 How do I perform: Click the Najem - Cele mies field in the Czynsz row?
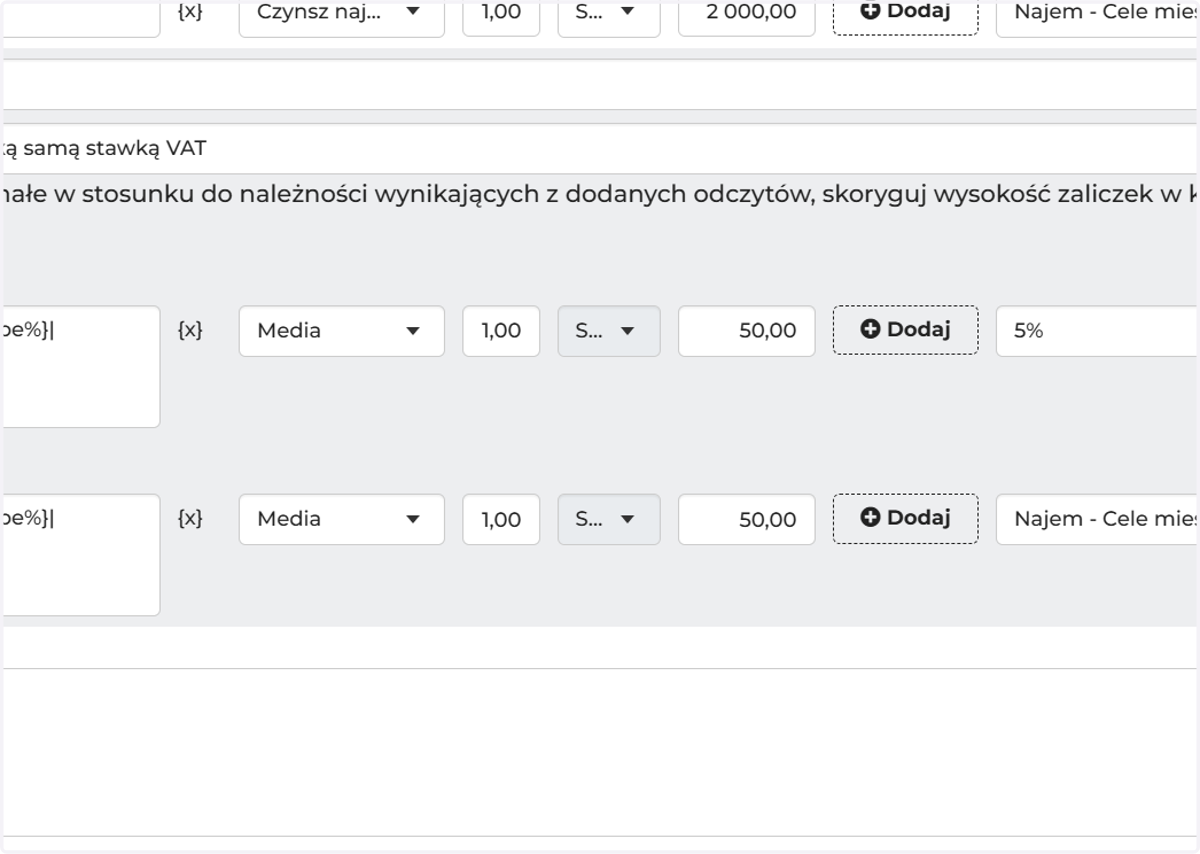[1098, 18]
